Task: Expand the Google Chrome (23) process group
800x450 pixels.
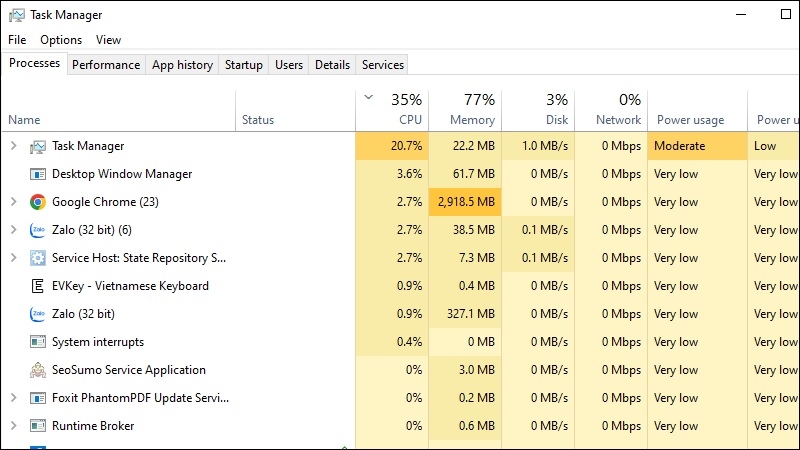Action: coord(14,202)
